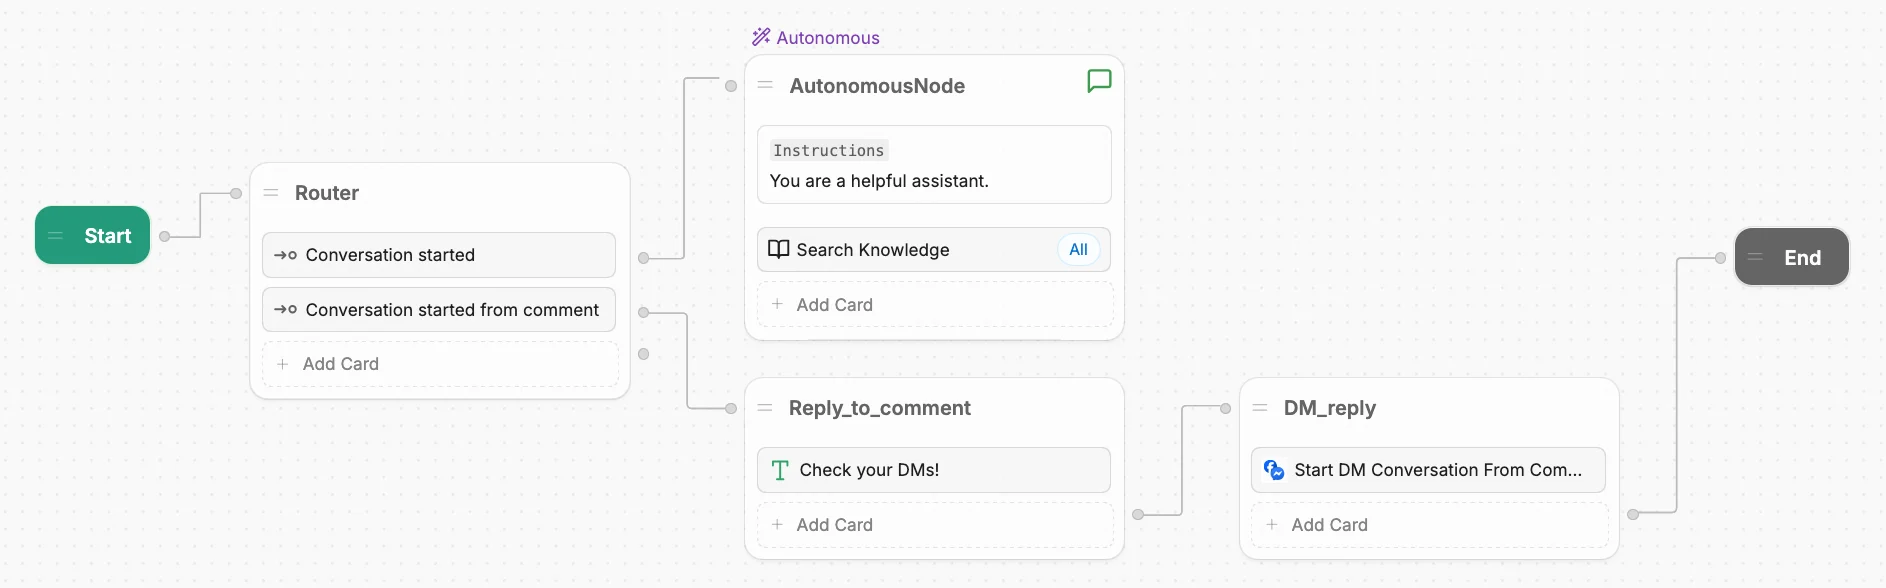
Task: Click the Messenger icon on Start DM Conversation card
Action: pyautogui.click(x=1274, y=470)
